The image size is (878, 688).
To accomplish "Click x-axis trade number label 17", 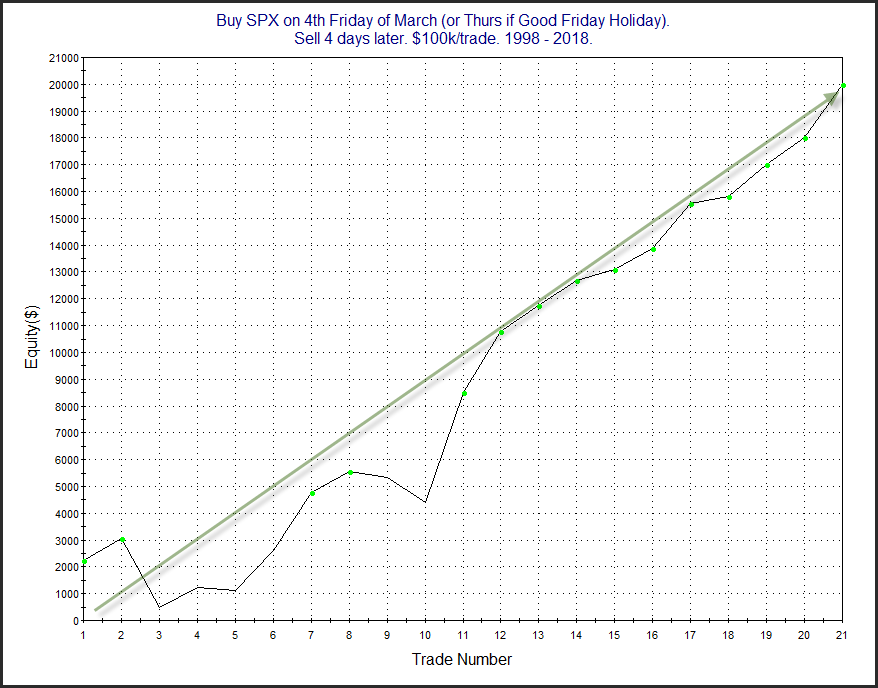I will pyautogui.click(x=692, y=633).
